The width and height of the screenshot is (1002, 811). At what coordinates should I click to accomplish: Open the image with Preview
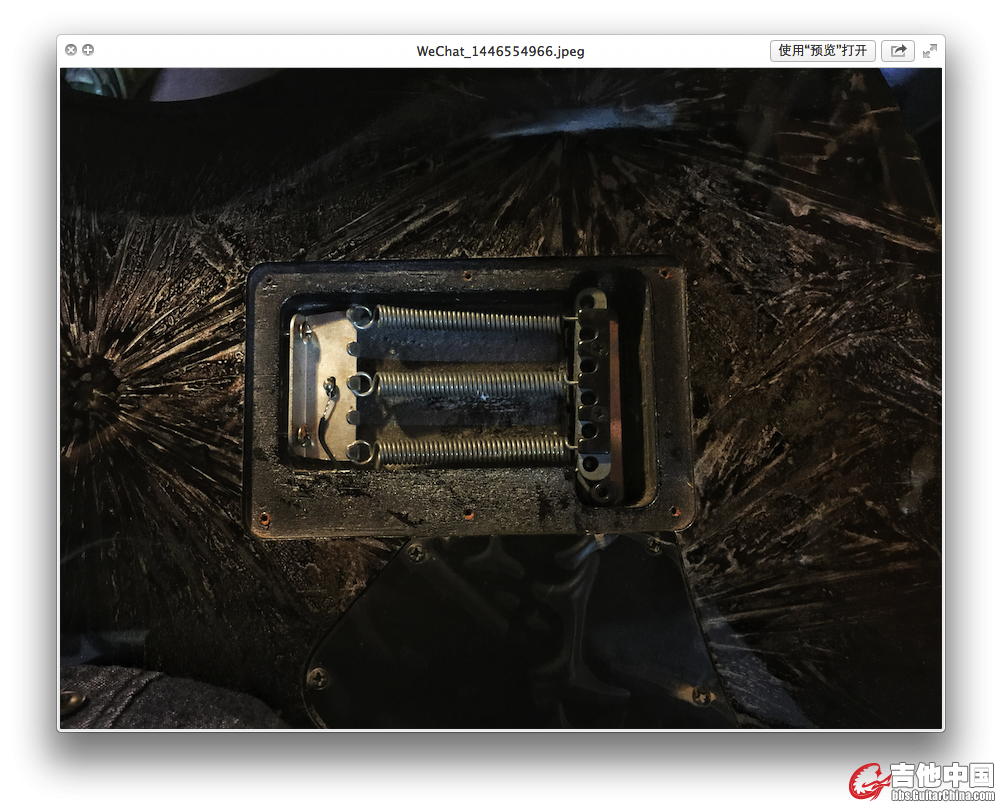[822, 50]
